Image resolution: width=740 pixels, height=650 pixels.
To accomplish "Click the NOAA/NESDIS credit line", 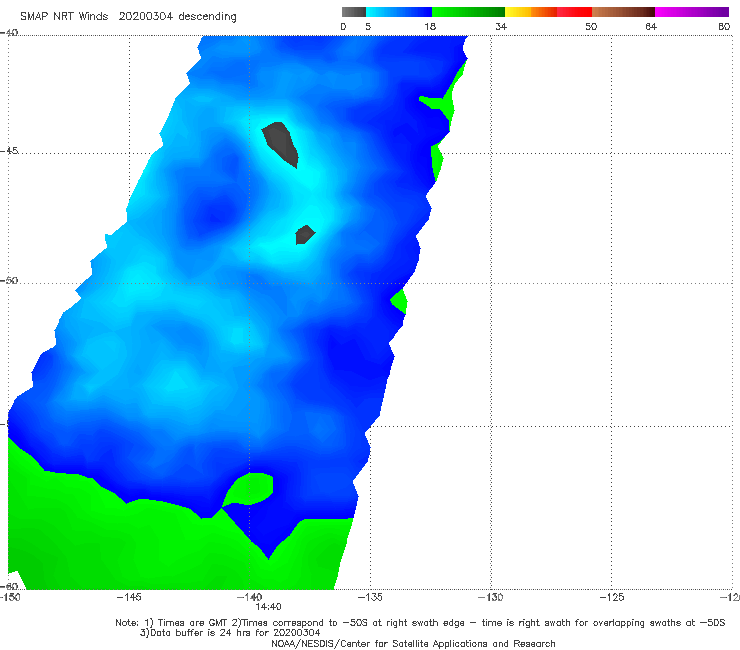I will click(x=413, y=644).
